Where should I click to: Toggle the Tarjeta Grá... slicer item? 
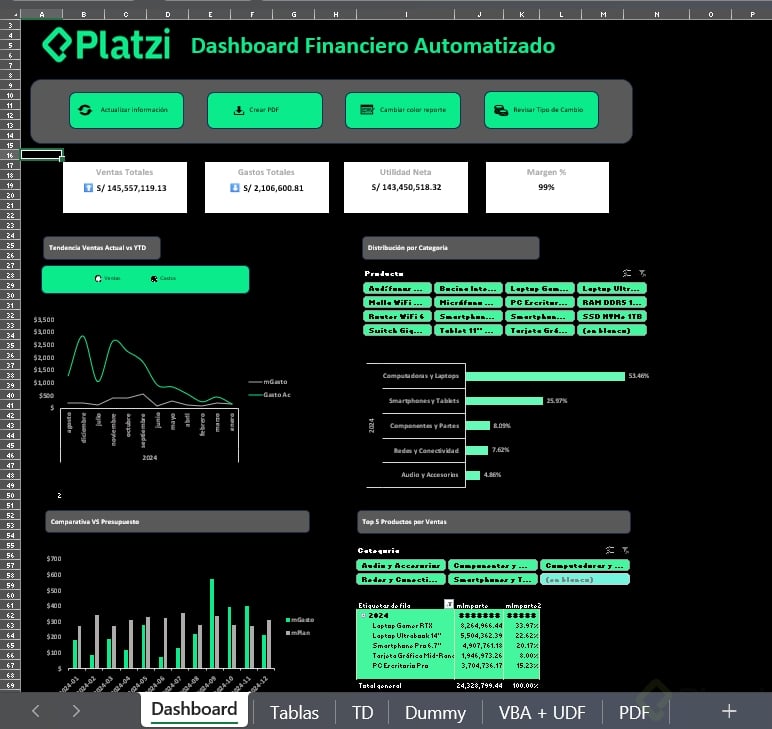pyautogui.click(x=540, y=330)
